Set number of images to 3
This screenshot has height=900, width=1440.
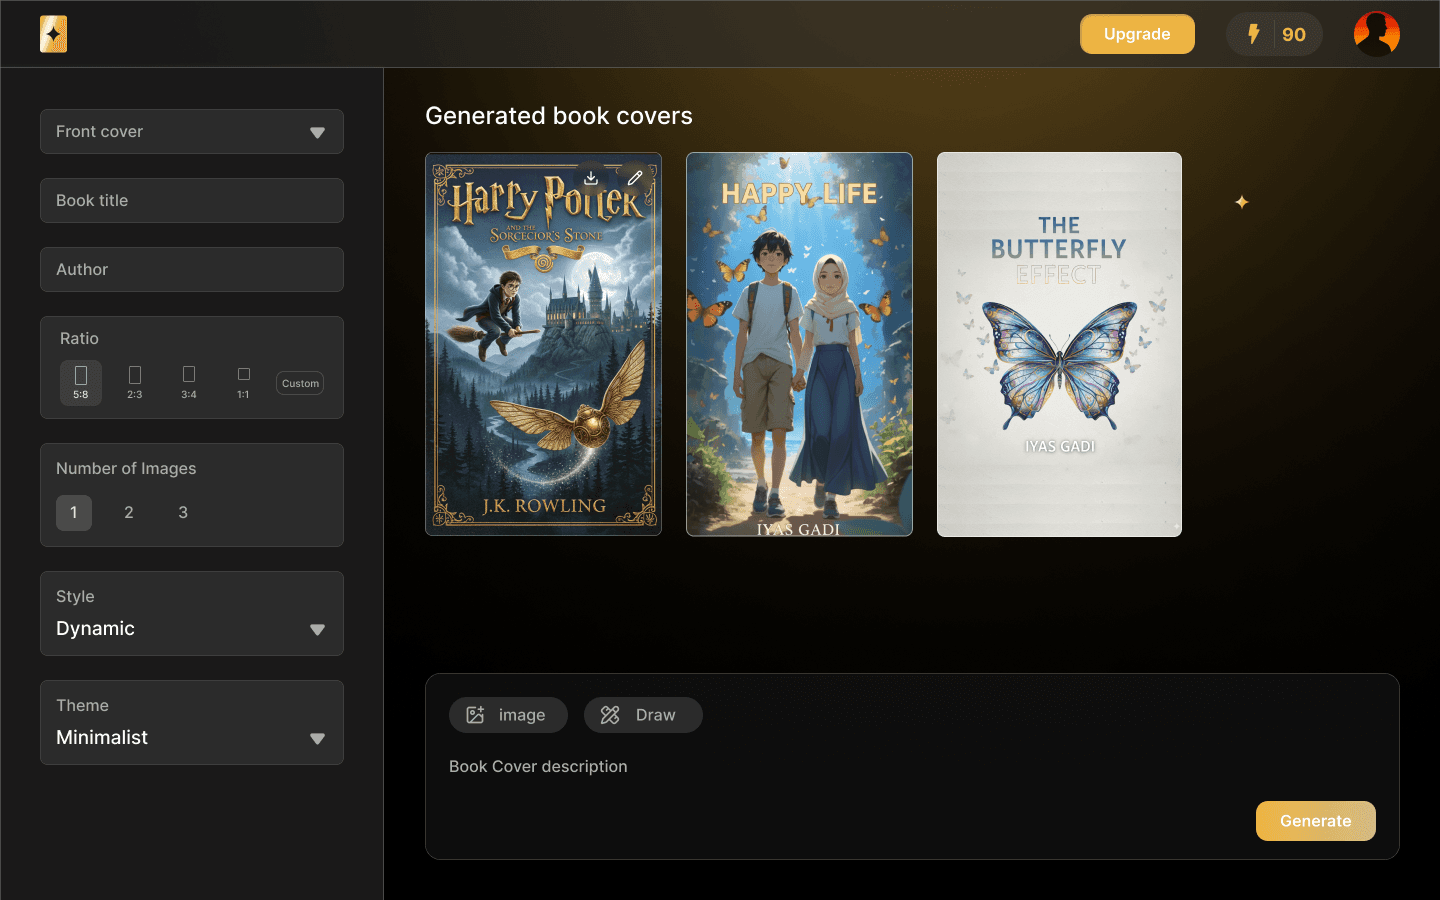[x=183, y=513]
